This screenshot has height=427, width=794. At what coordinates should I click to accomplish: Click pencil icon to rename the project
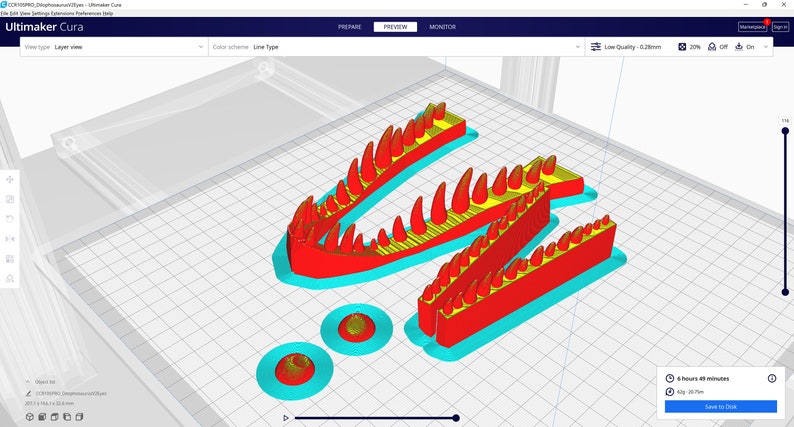pyautogui.click(x=28, y=393)
